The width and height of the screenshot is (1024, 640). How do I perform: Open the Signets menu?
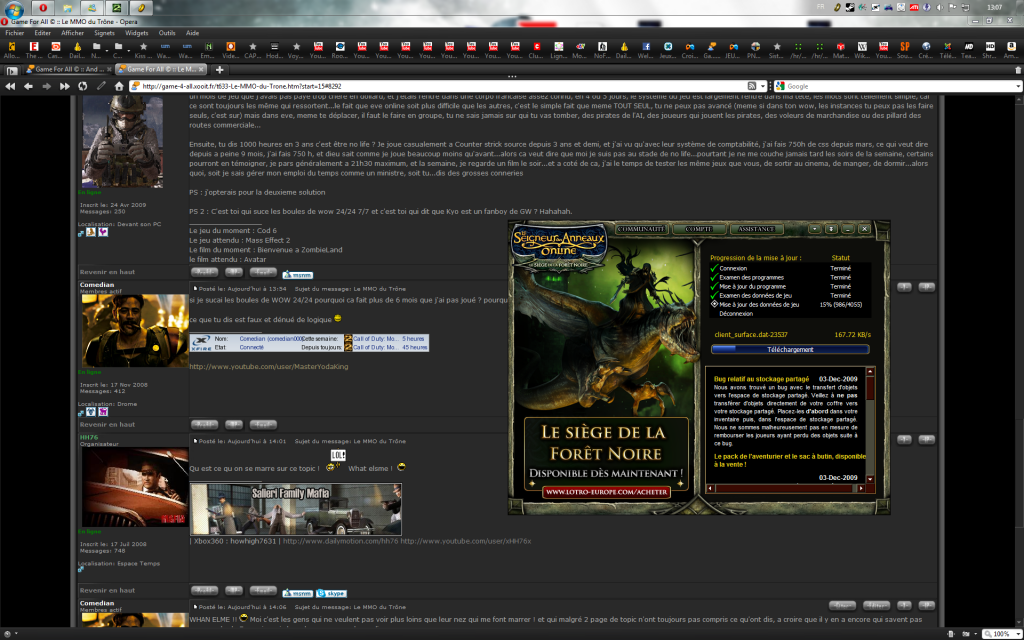pyautogui.click(x=104, y=33)
